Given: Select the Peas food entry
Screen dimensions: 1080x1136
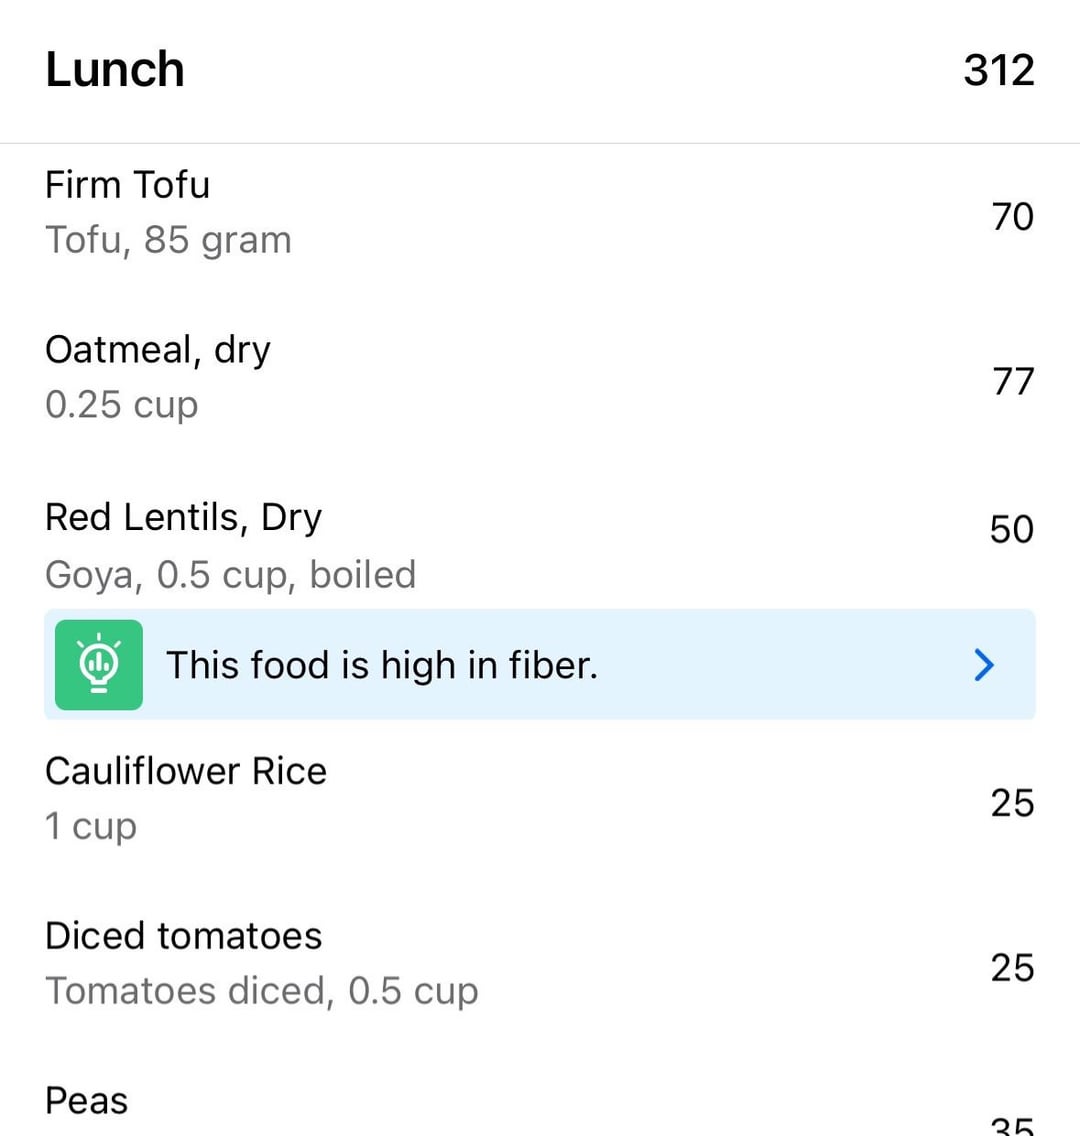Looking at the screenshot, I should coord(87,1101).
